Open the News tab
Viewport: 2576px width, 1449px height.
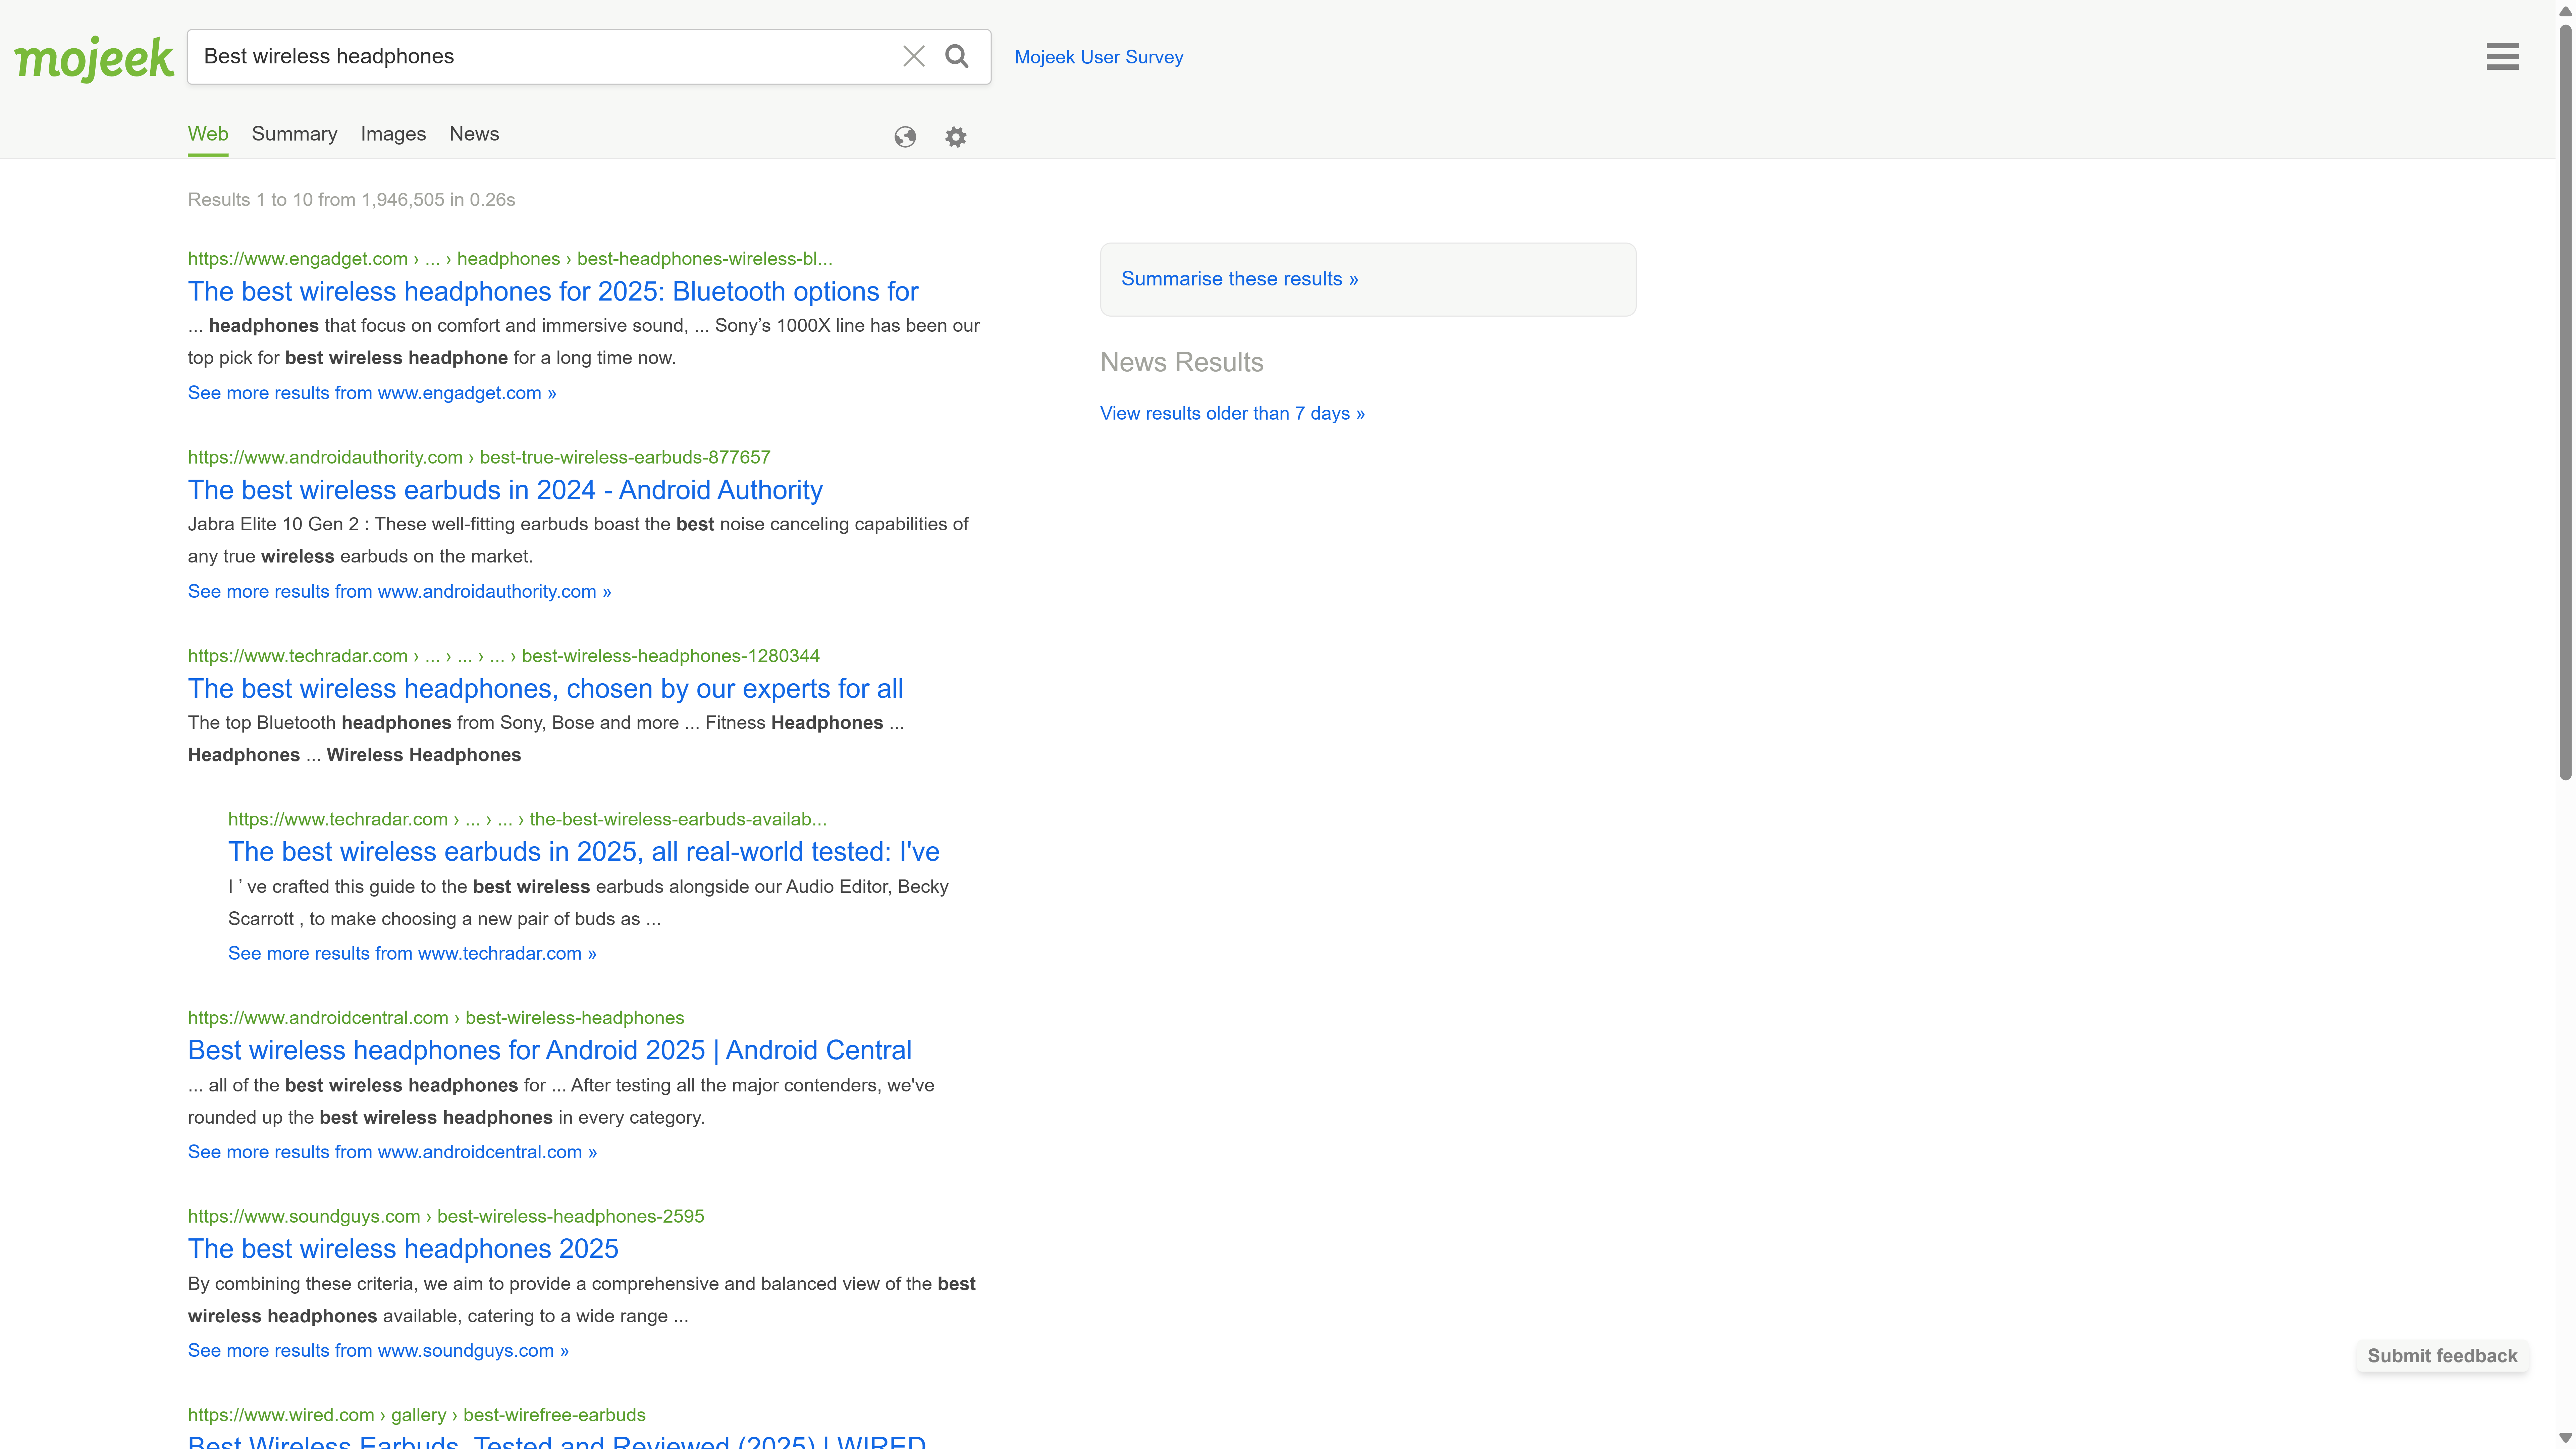coord(474,134)
